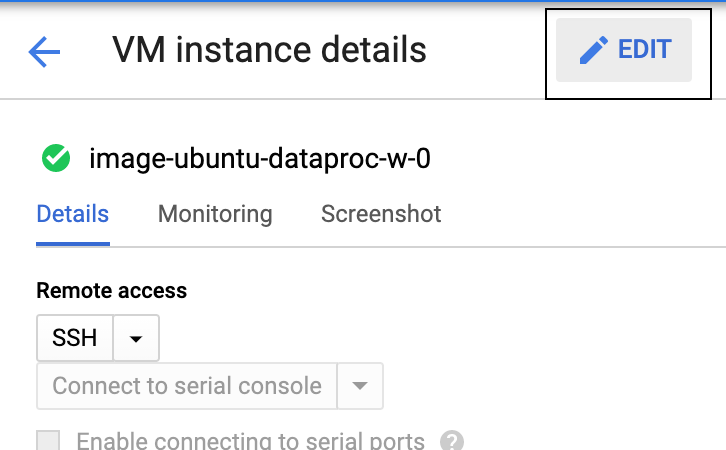Click the Remote access section heading

pos(112,291)
